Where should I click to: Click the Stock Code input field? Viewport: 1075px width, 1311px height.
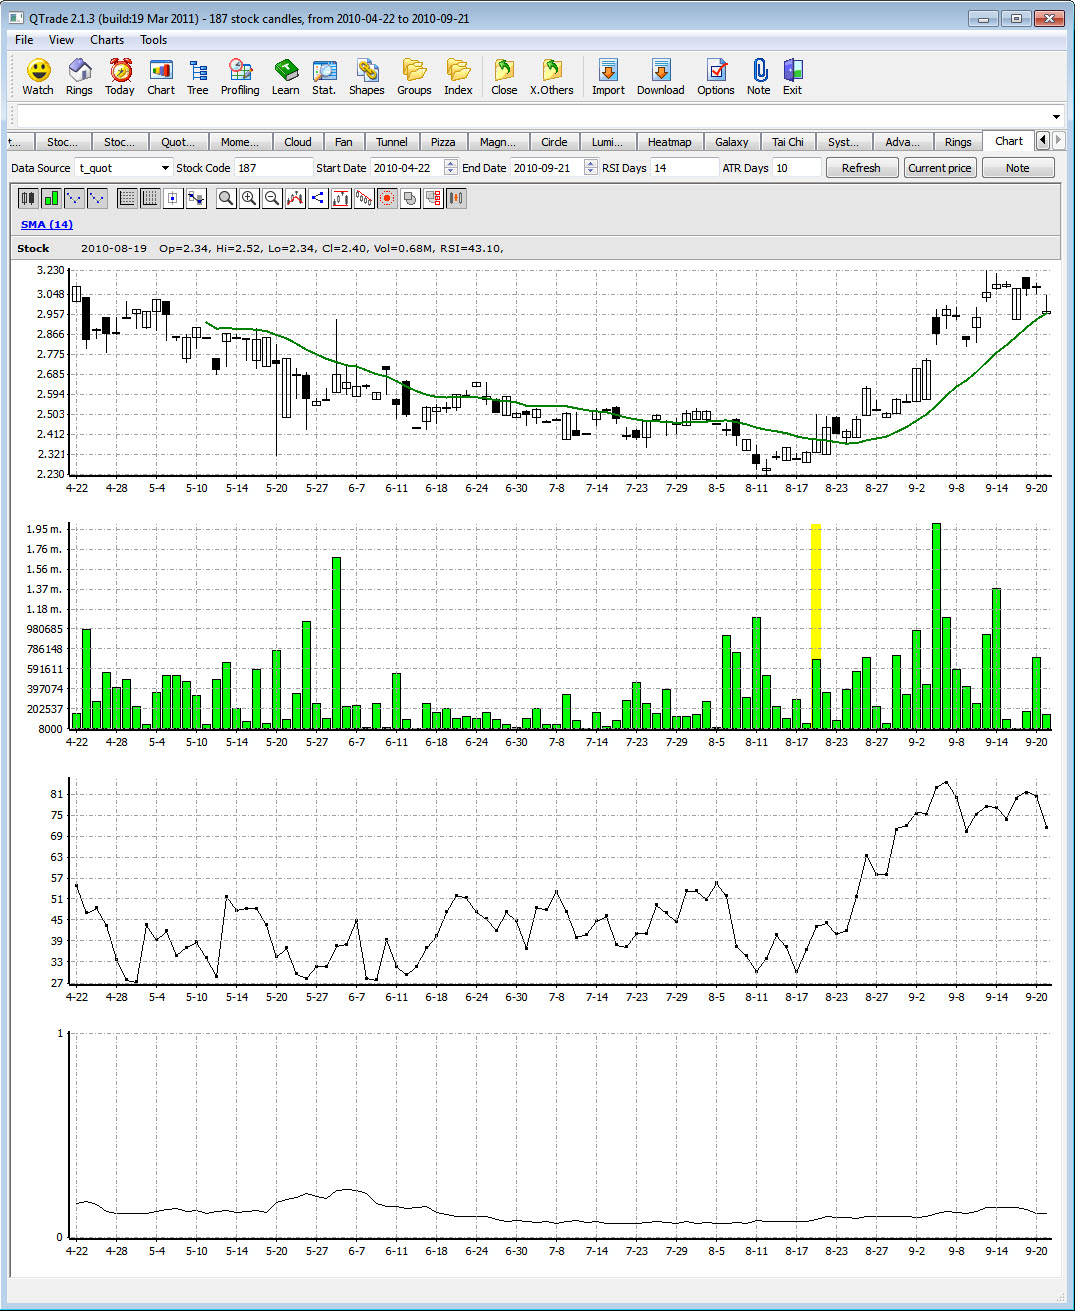pos(272,167)
